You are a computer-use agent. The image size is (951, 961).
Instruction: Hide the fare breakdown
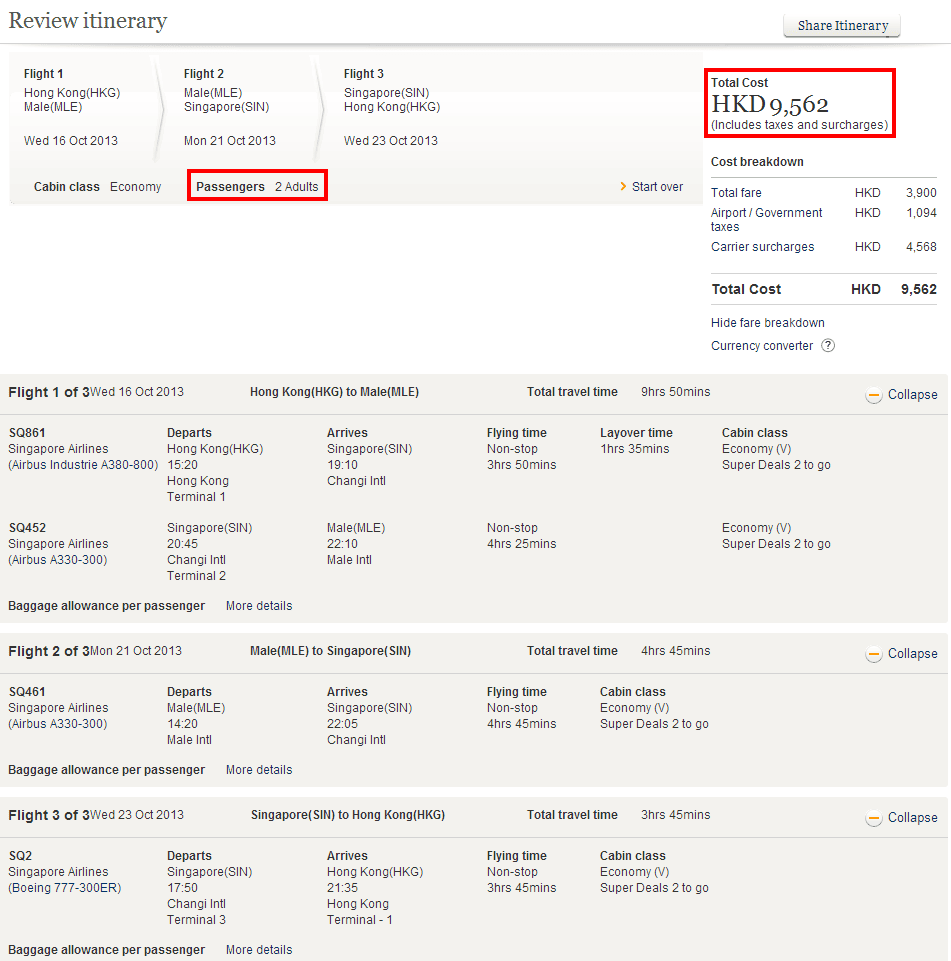[x=767, y=323]
